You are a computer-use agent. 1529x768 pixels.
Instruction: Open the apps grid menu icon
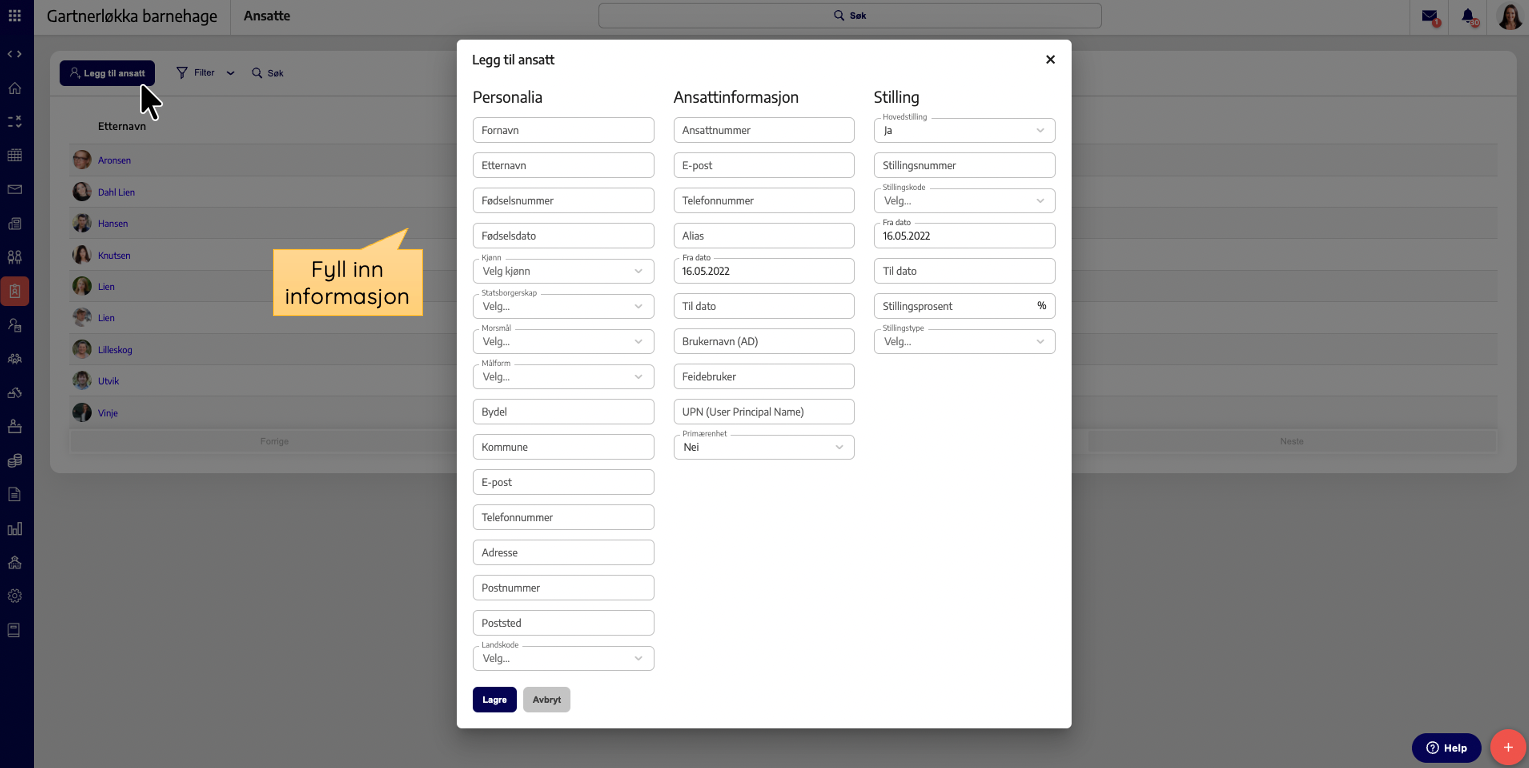[x=15, y=16]
